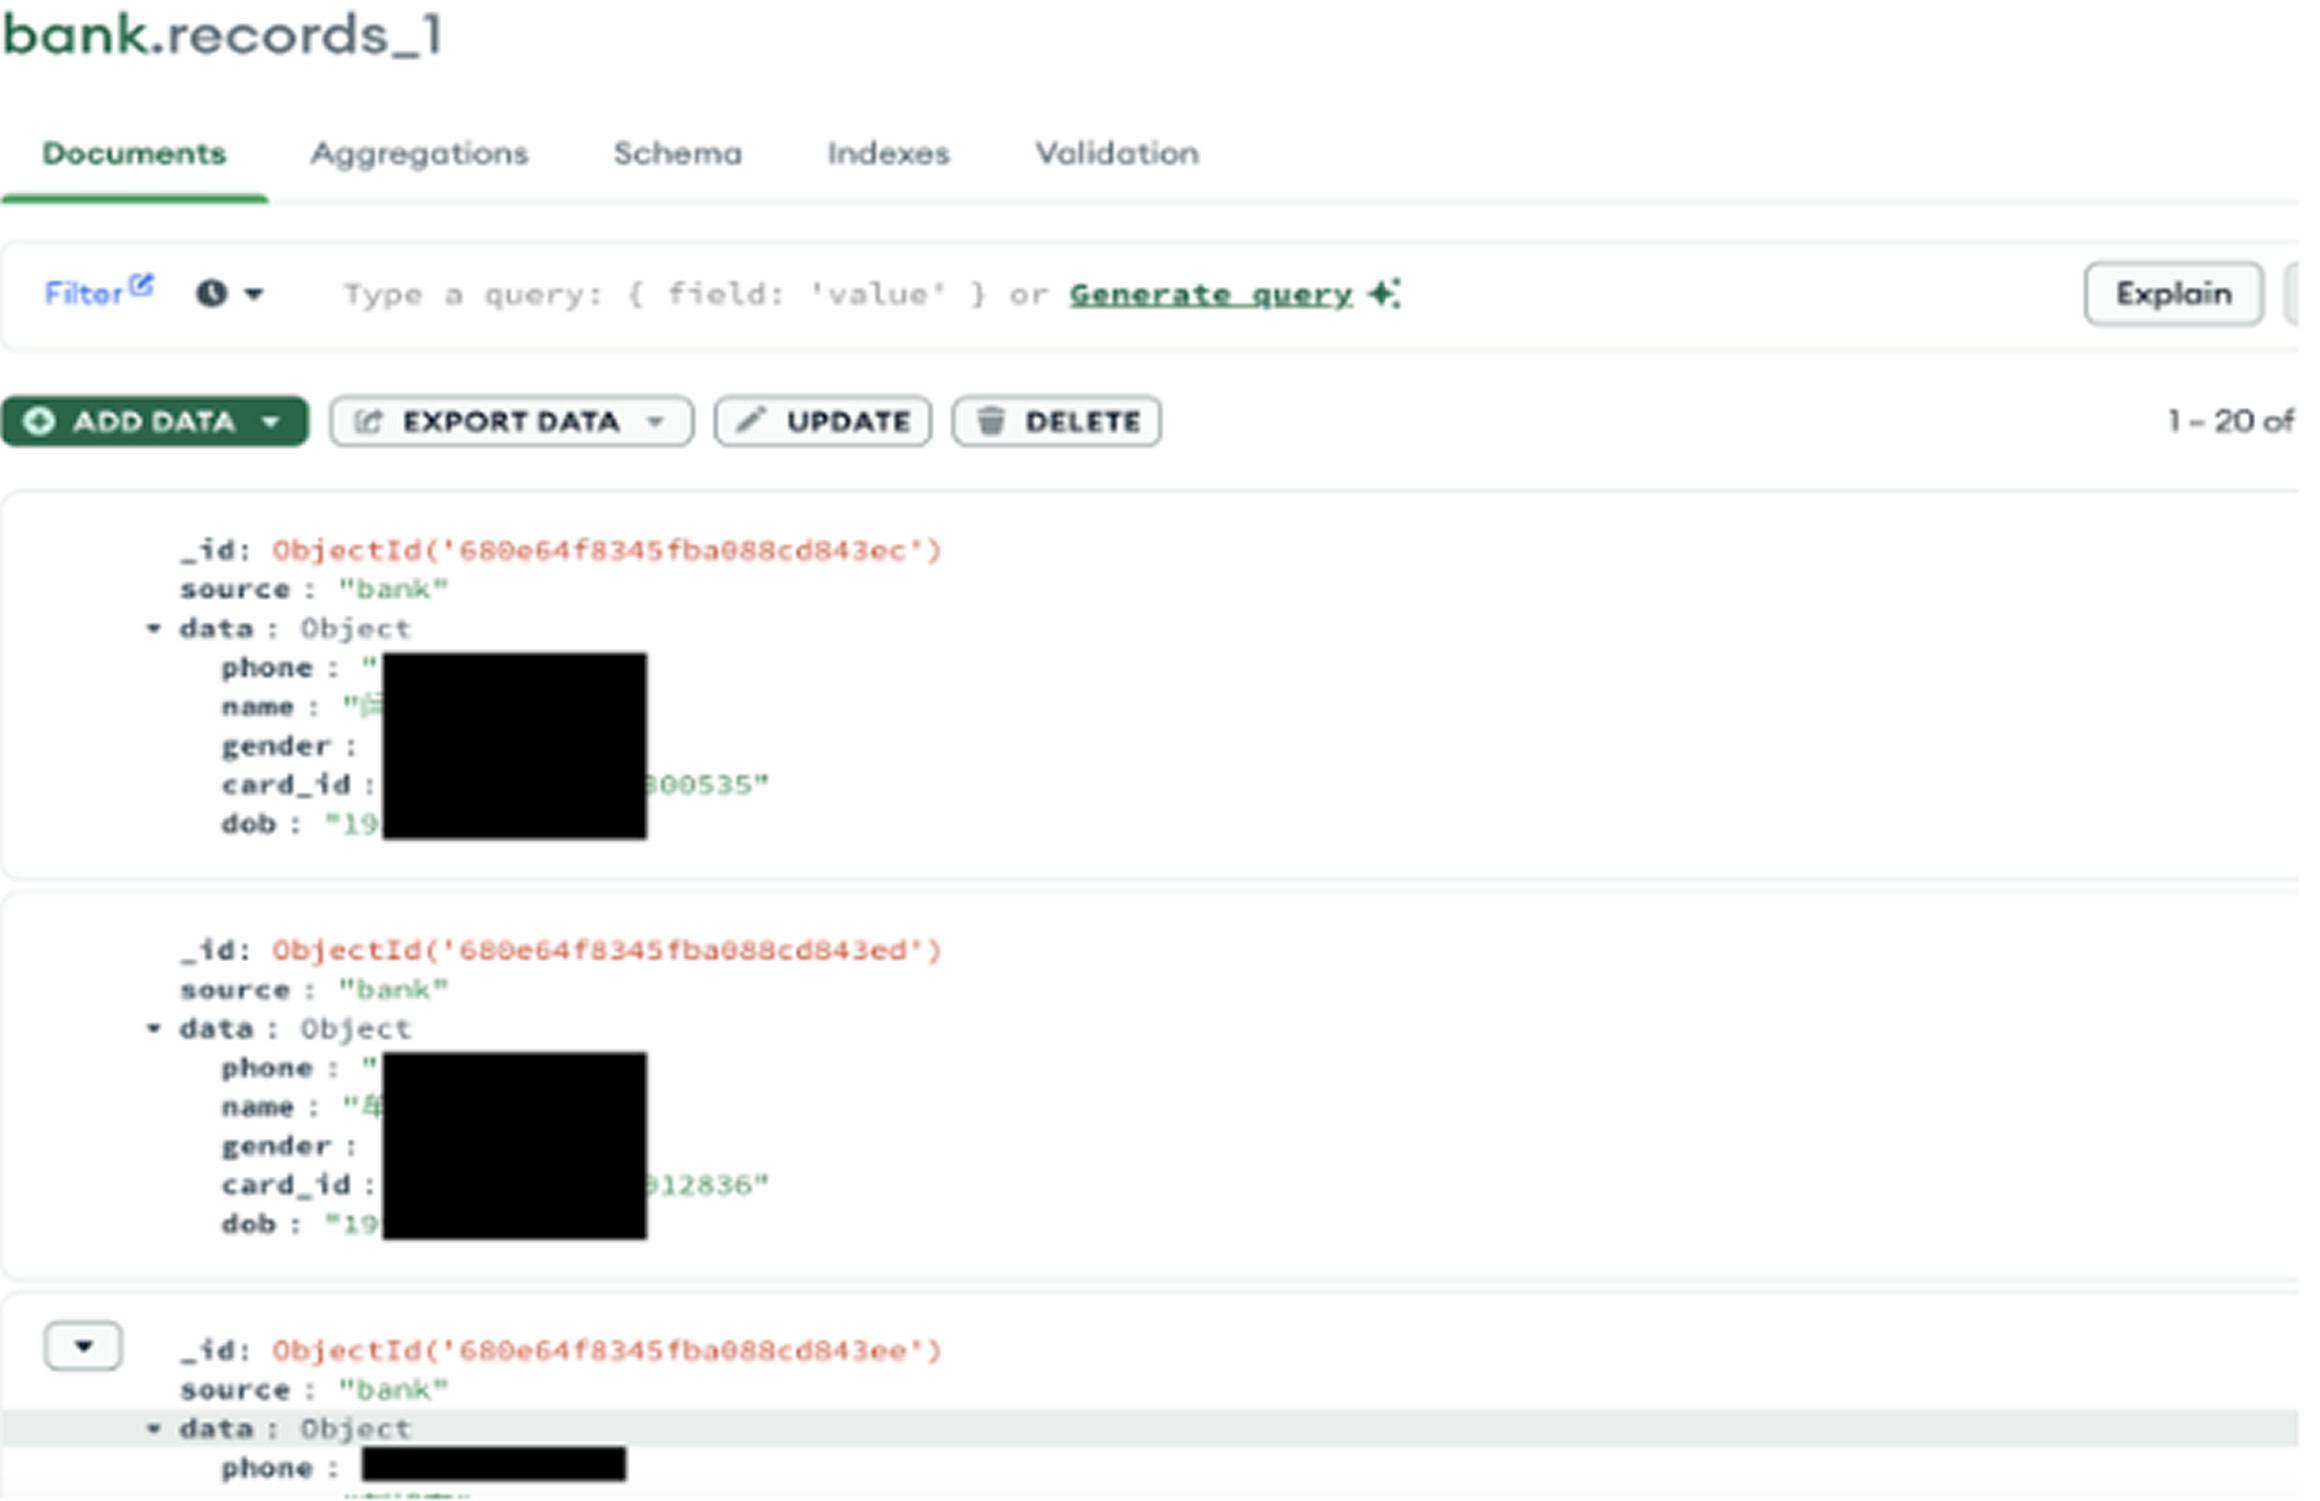This screenshot has width=2320, height=1501.
Task: Click the pencil icon on UPDATE
Action: [x=751, y=420]
